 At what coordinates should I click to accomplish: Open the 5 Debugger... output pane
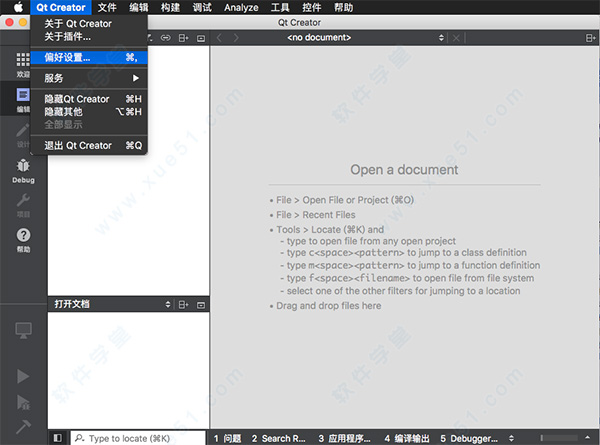tap(469, 438)
